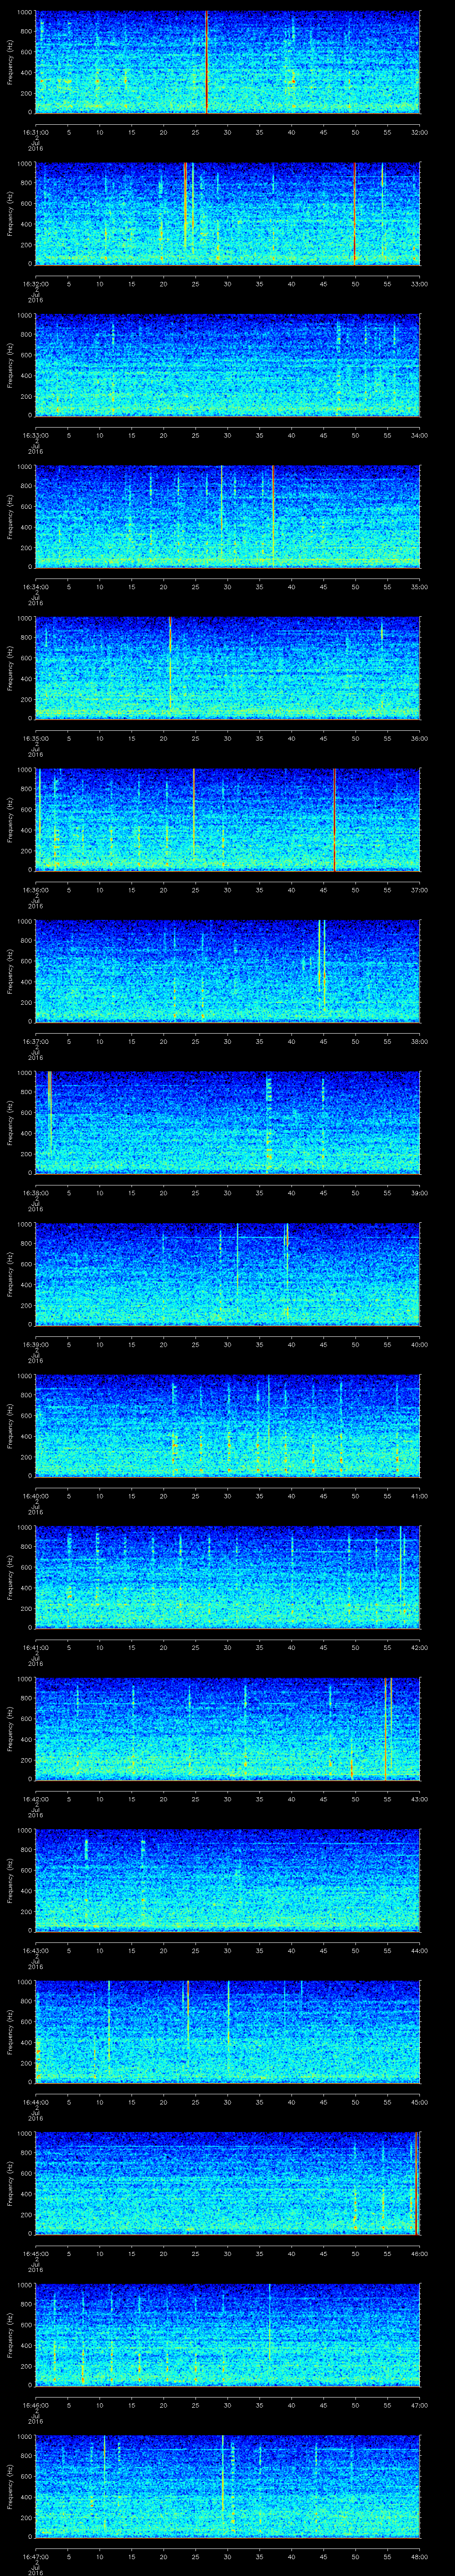Screen dimensions: 455x2576
Task: Click the spectrogram plot starting at 16:40:00
Action: [227, 1425]
